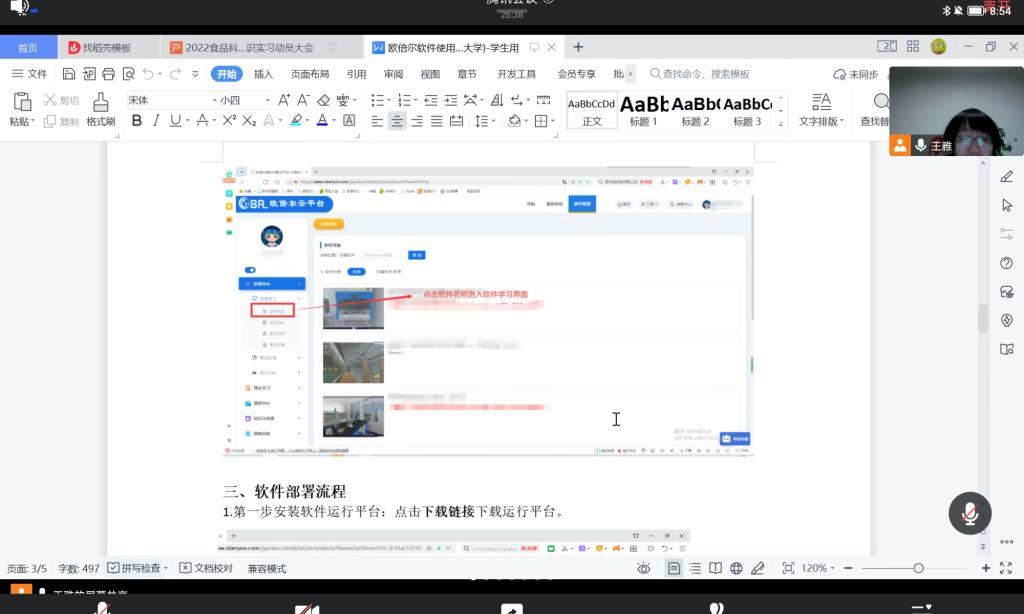Click the 文档校对 button in status bar

tap(206, 568)
